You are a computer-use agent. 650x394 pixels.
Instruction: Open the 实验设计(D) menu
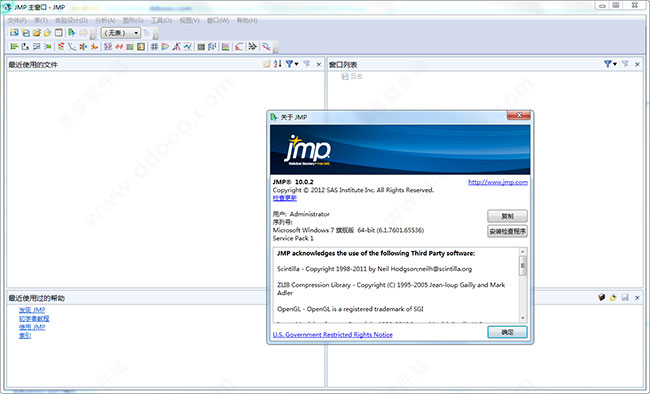click(71, 20)
